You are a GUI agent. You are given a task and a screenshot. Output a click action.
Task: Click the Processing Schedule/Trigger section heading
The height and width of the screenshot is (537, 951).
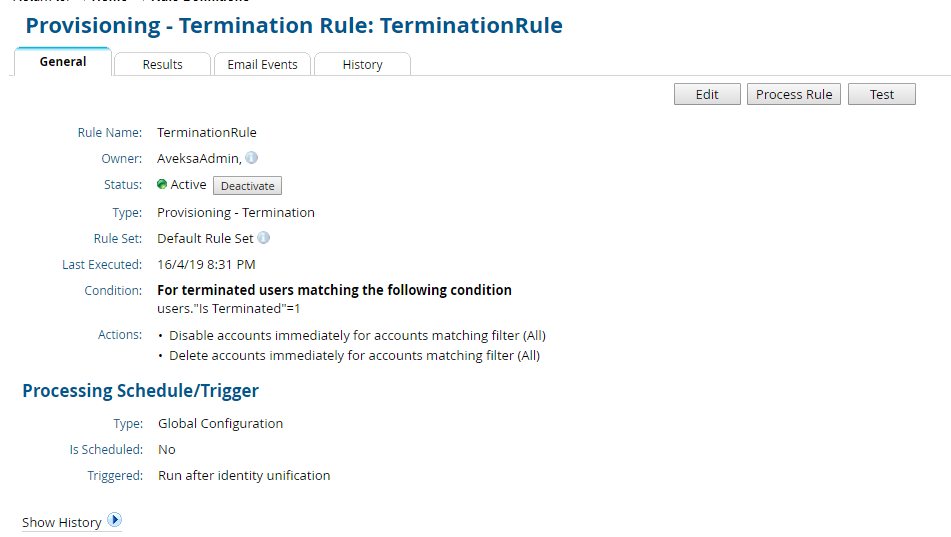coord(140,391)
